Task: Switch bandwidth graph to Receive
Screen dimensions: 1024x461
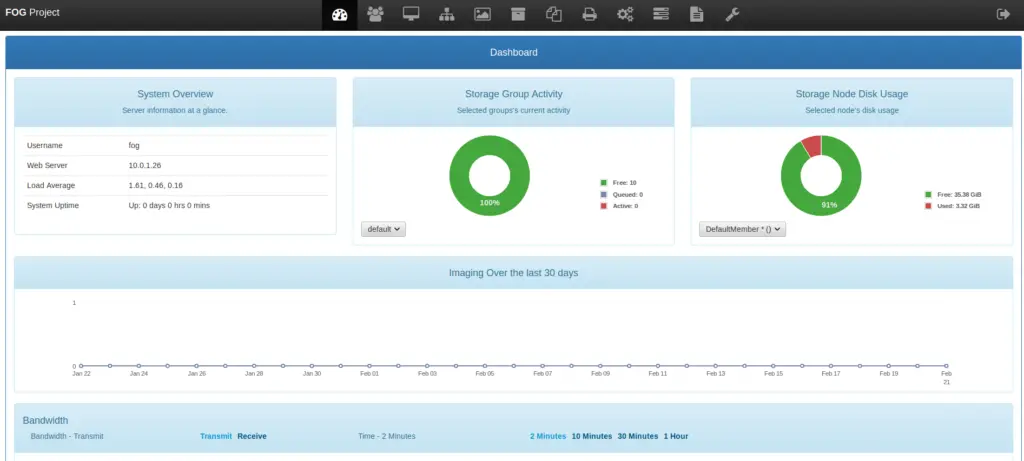Action: [252, 436]
